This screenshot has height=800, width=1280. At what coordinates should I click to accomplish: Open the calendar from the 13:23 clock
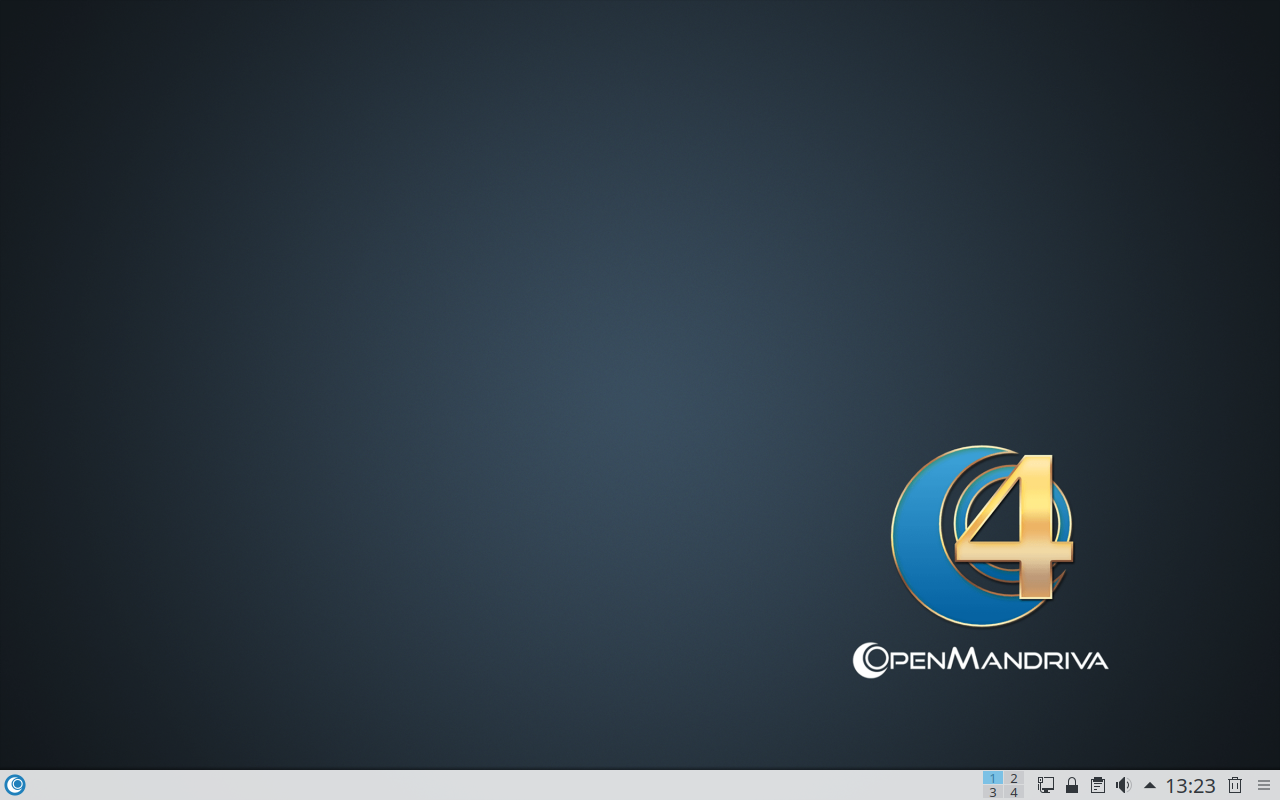click(1190, 786)
